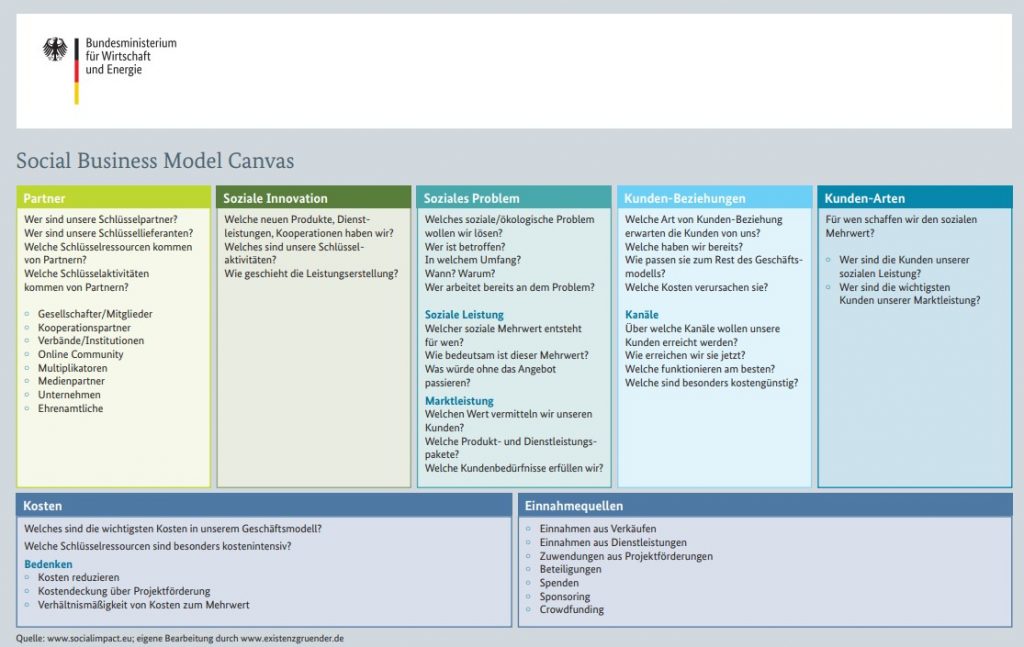Click the Bedenken subheading

(x=48, y=564)
